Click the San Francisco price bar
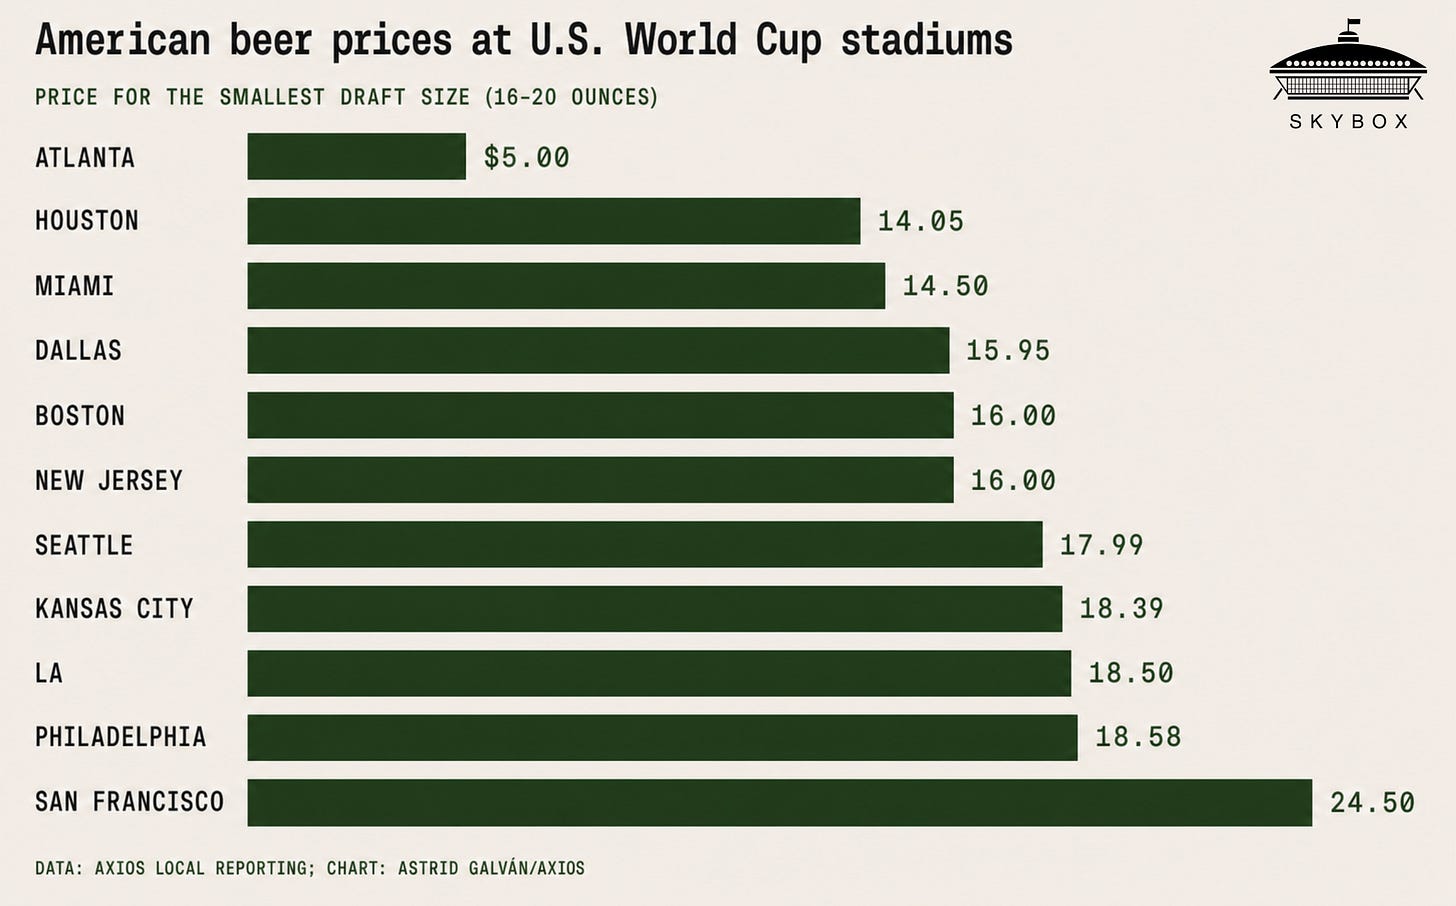This screenshot has width=1456, height=906. 780,802
